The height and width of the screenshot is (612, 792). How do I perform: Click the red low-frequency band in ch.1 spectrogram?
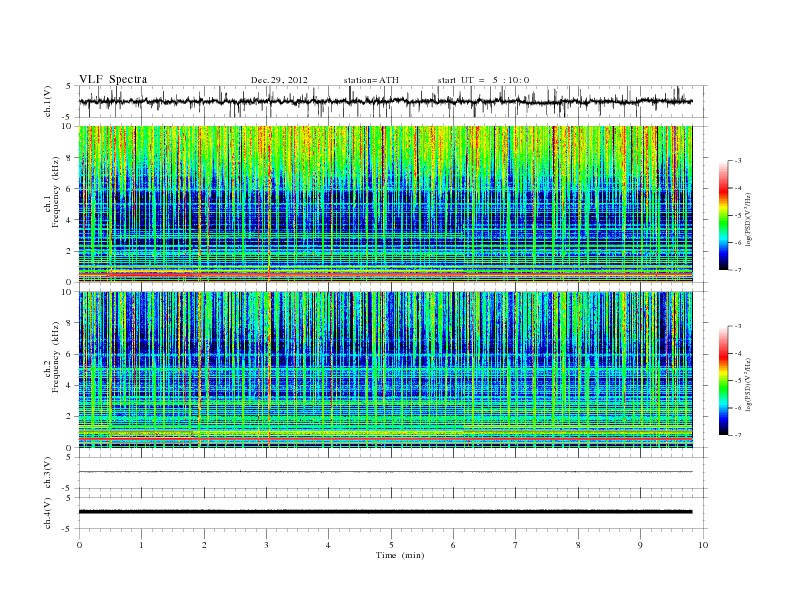tap(385, 274)
